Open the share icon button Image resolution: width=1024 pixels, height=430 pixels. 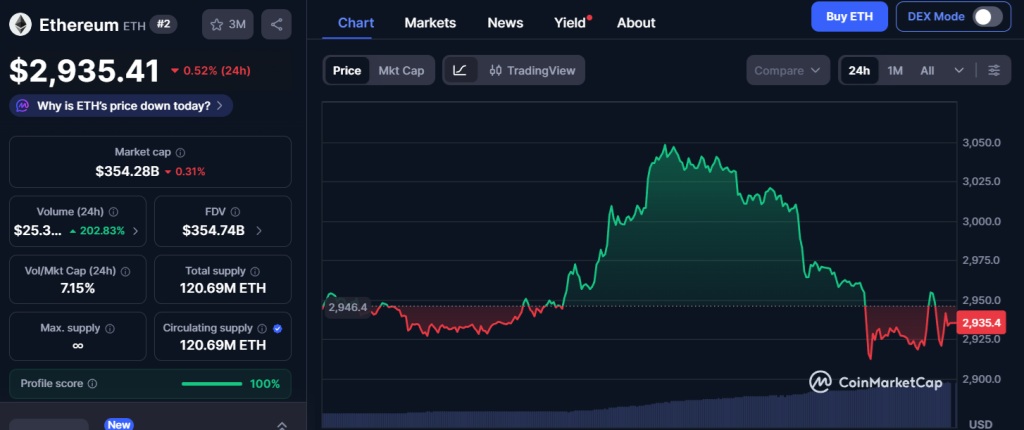pyautogui.click(x=276, y=25)
